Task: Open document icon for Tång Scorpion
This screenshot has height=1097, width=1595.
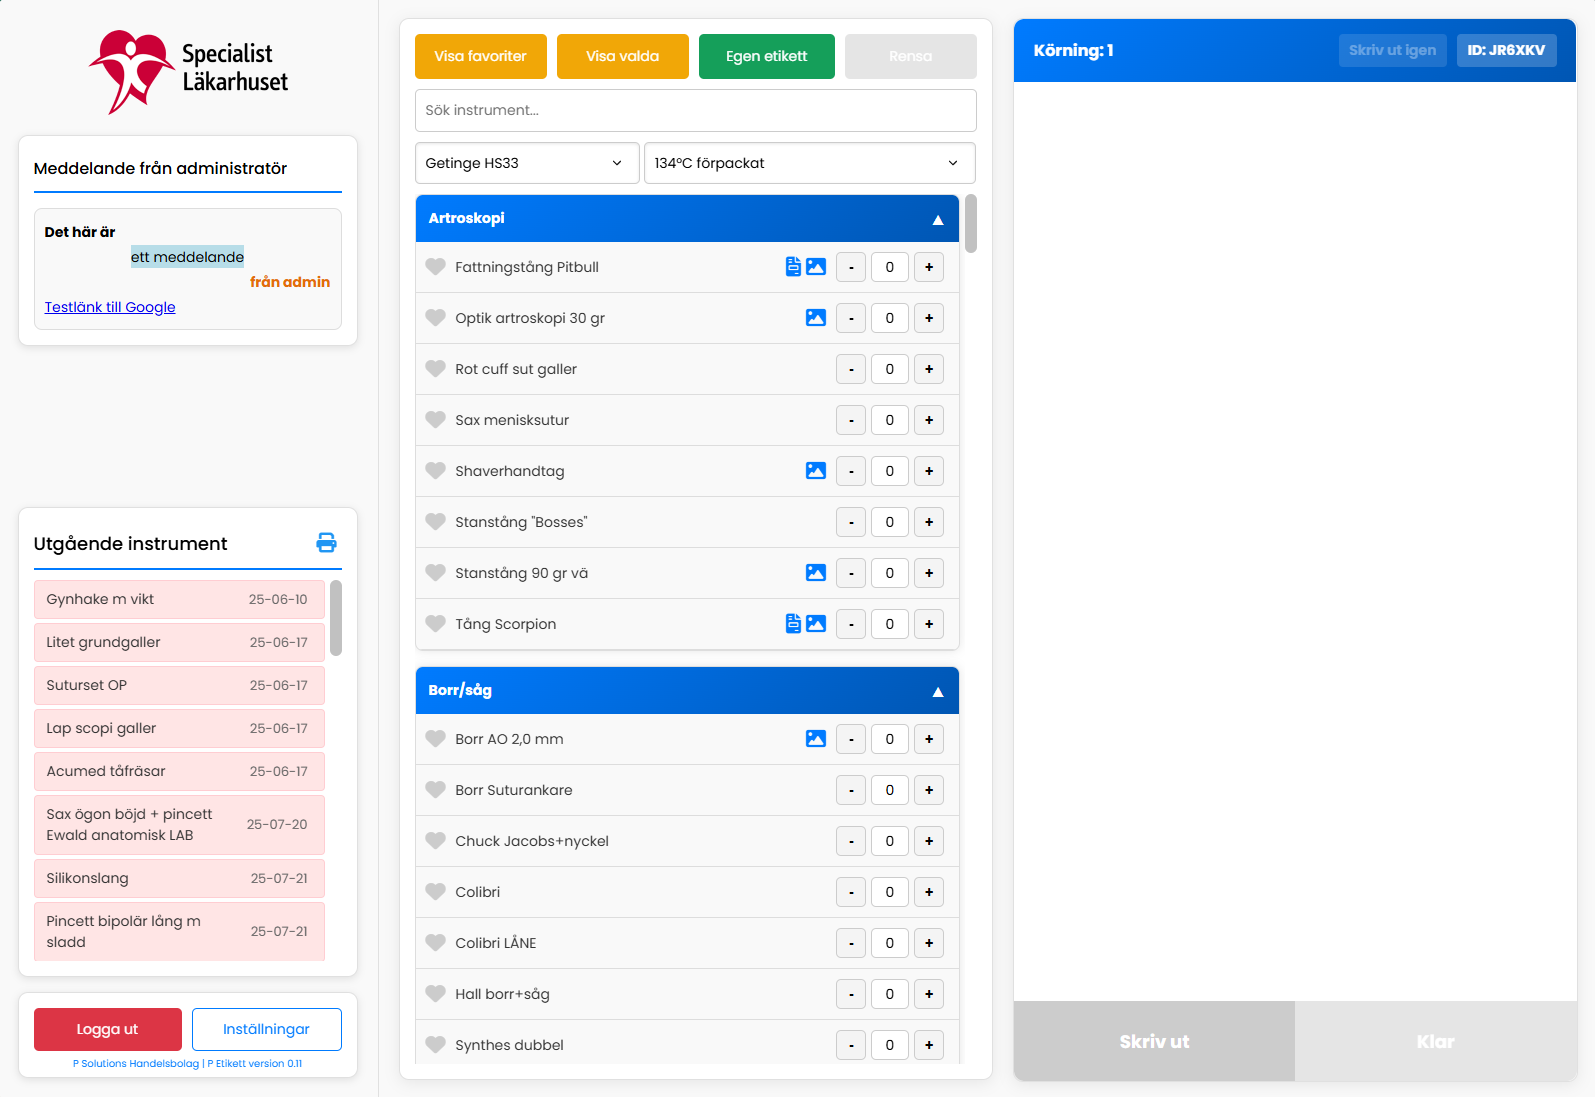Action: click(x=793, y=624)
